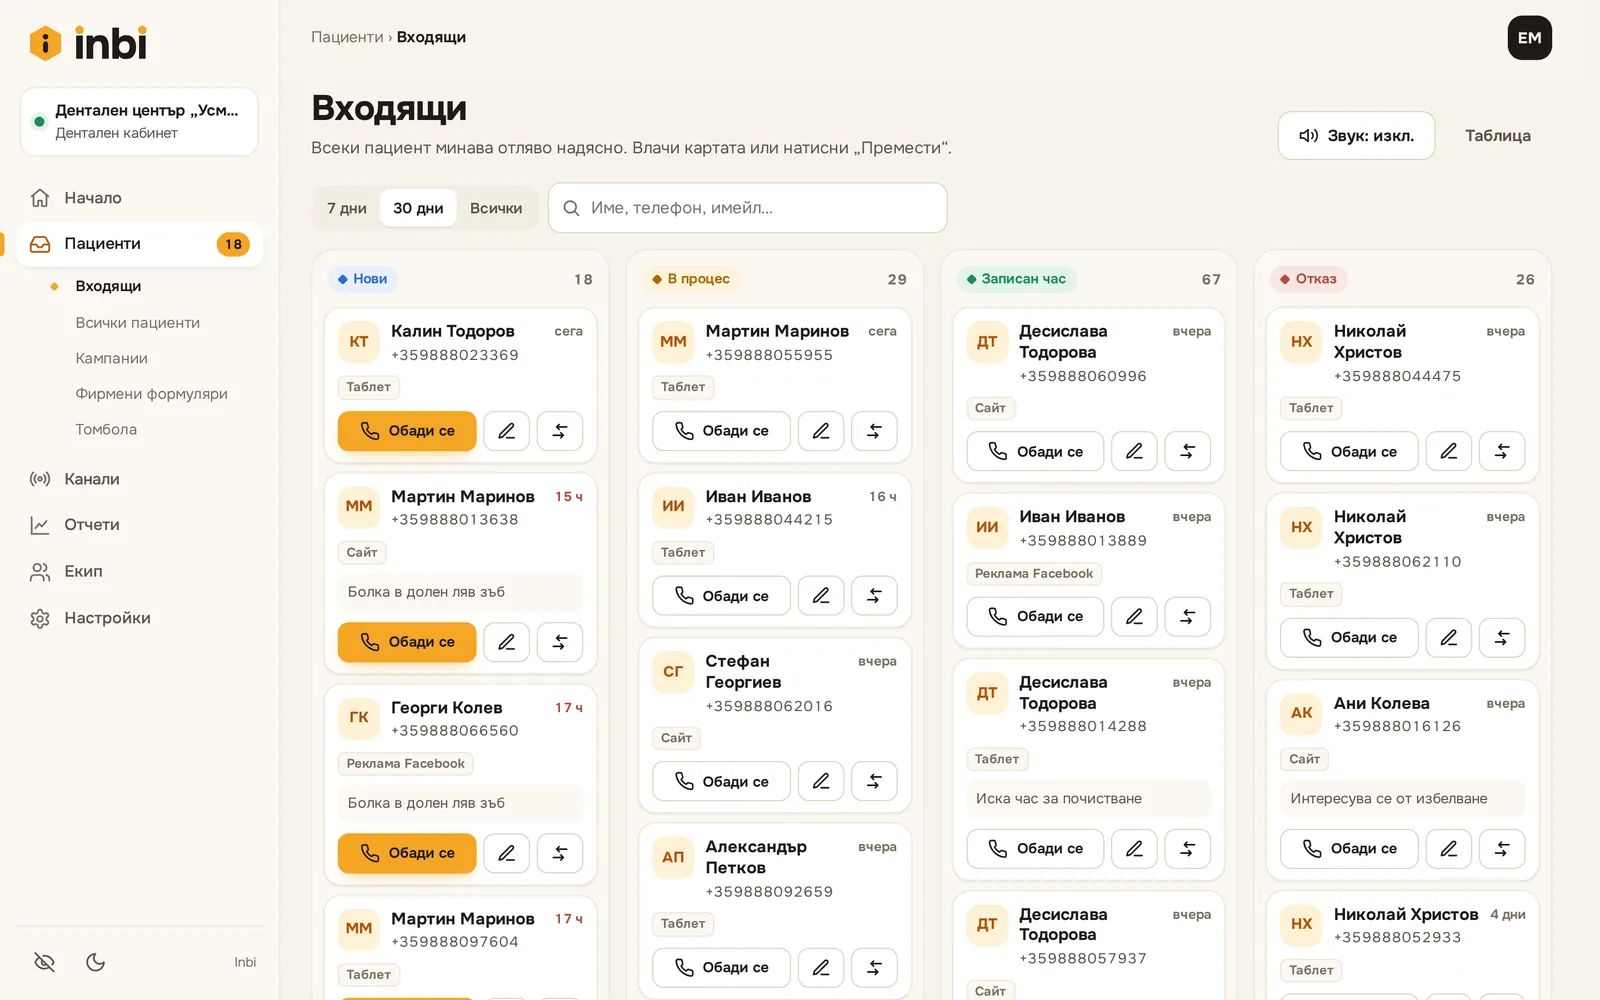
Task: Click the edit pencil on Калин Тодоров's card
Action: pos(507,431)
